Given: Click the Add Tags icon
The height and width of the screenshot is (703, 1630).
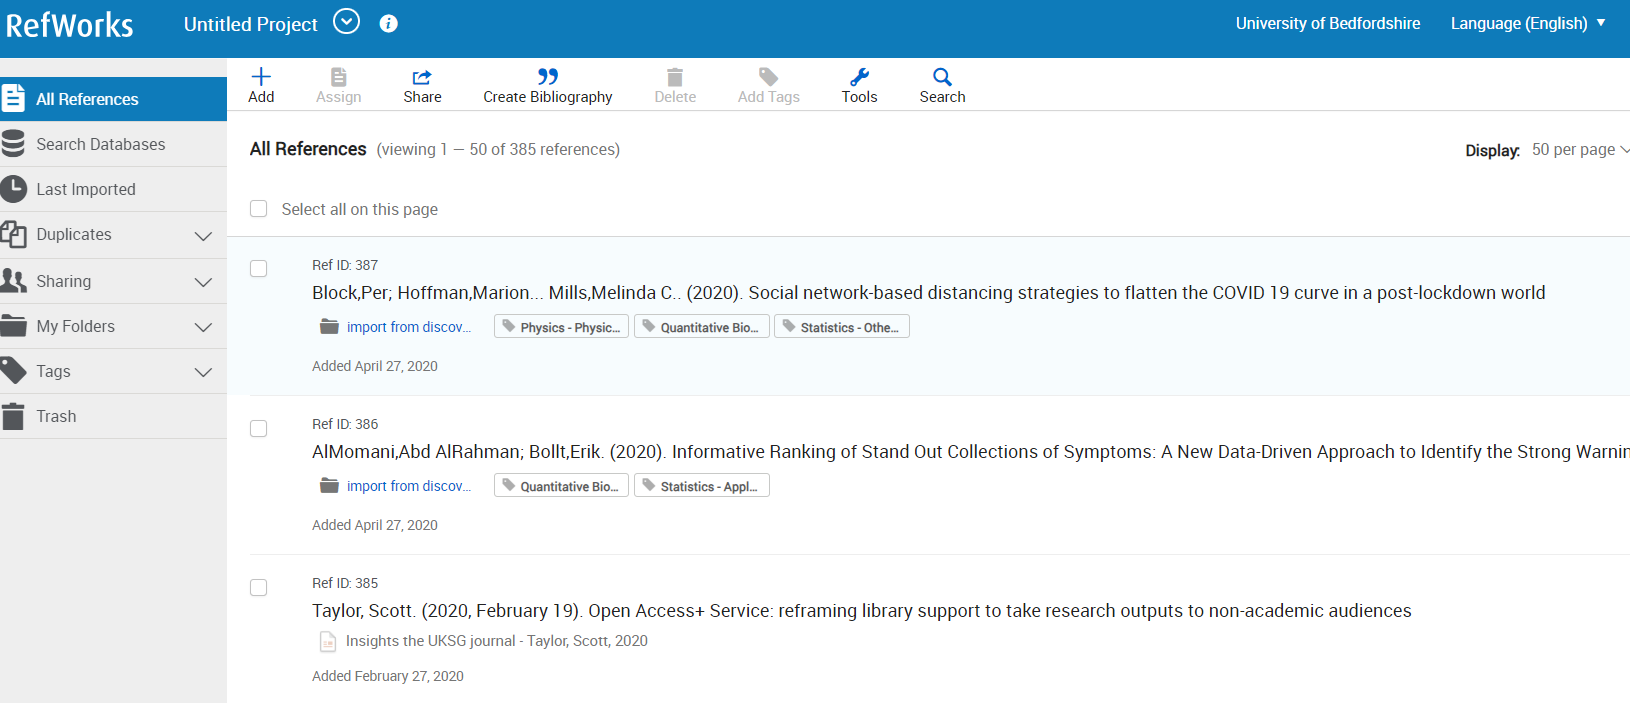Looking at the screenshot, I should point(768,77).
